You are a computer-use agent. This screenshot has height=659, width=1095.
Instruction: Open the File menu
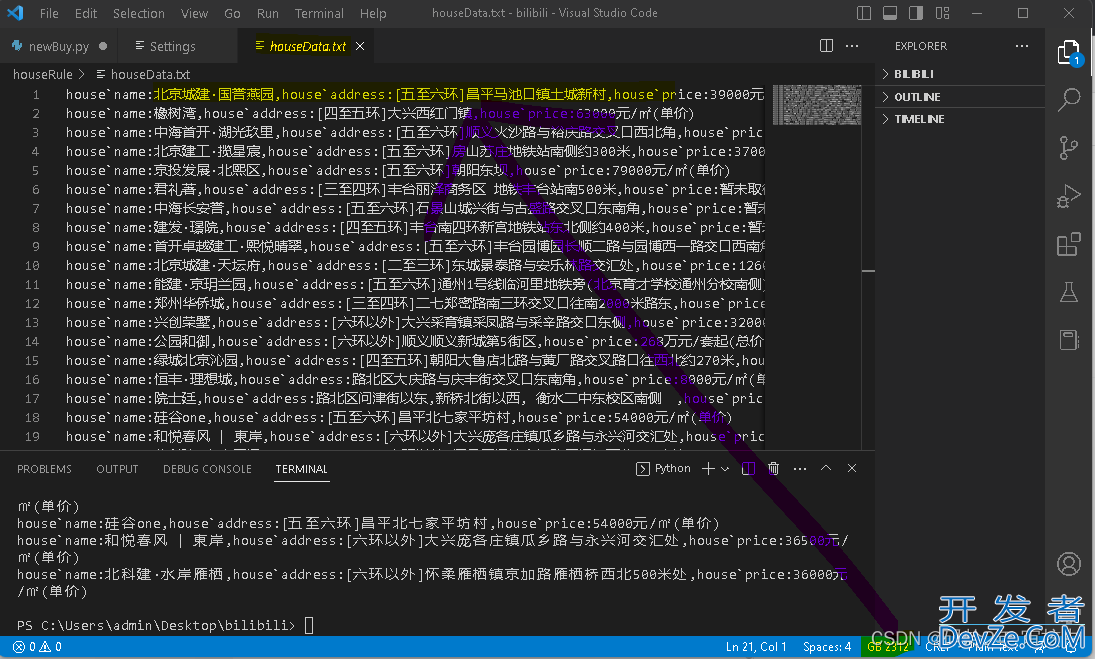click(x=49, y=13)
